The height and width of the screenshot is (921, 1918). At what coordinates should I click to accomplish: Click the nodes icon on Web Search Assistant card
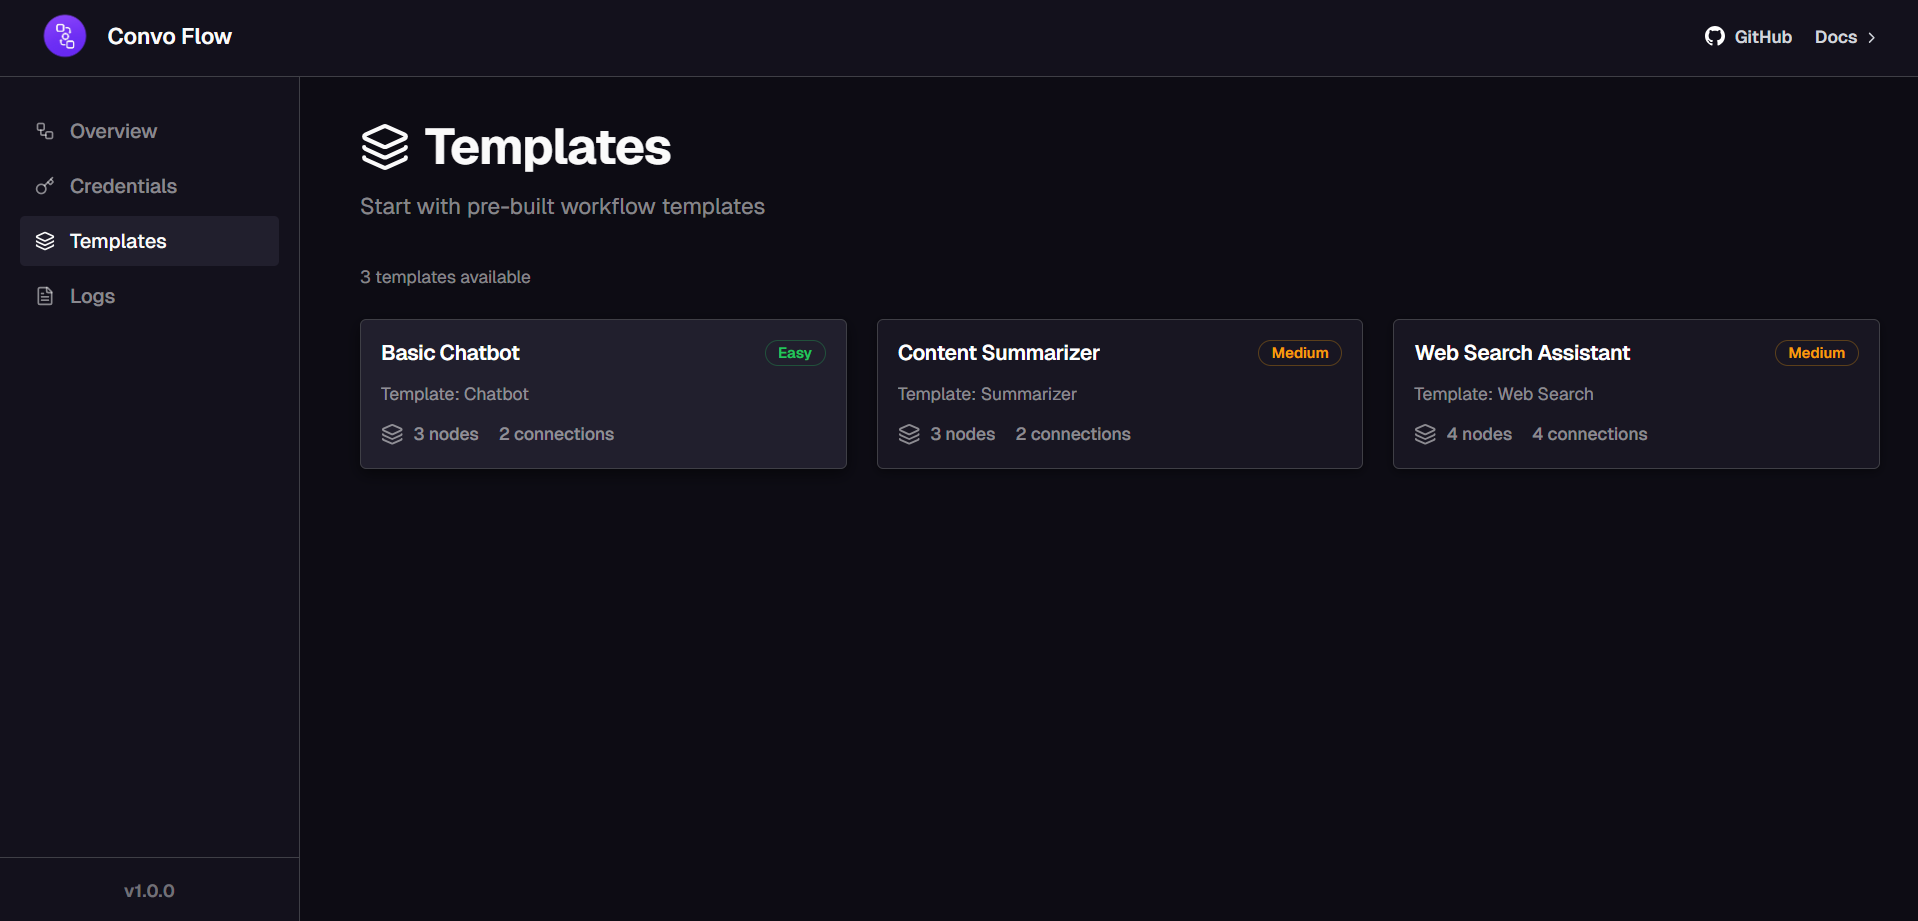(1424, 434)
